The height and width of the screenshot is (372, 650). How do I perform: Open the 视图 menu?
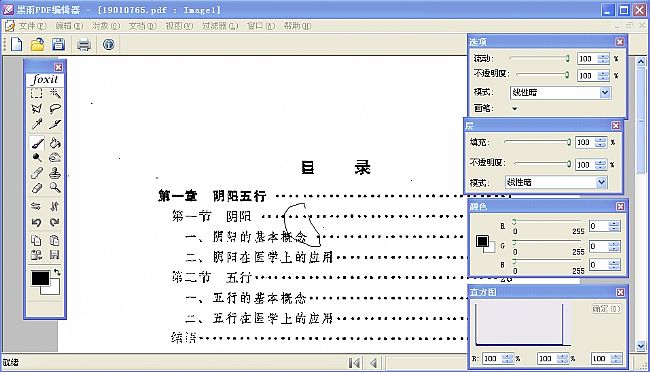tap(179, 26)
